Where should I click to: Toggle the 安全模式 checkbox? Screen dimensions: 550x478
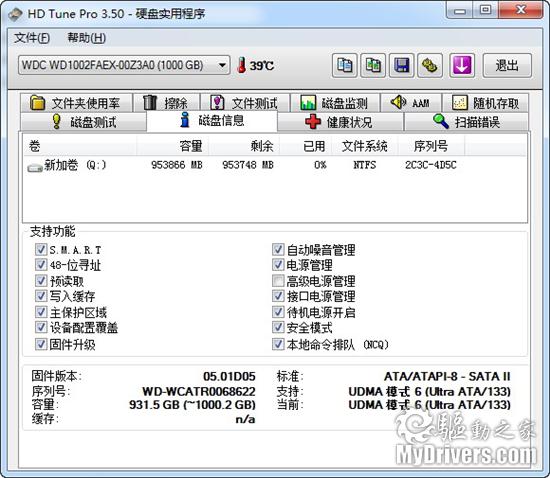click(x=278, y=327)
